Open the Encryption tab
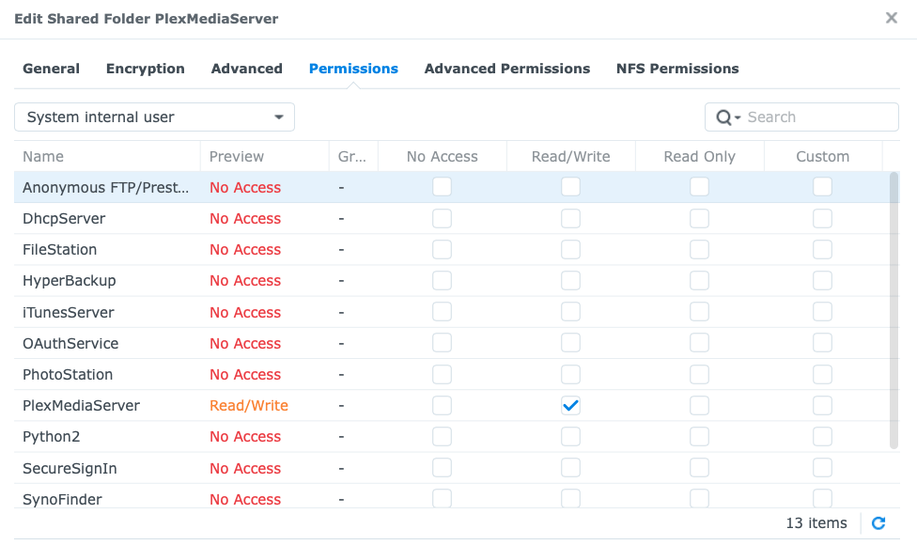The image size is (917, 545). 145,69
